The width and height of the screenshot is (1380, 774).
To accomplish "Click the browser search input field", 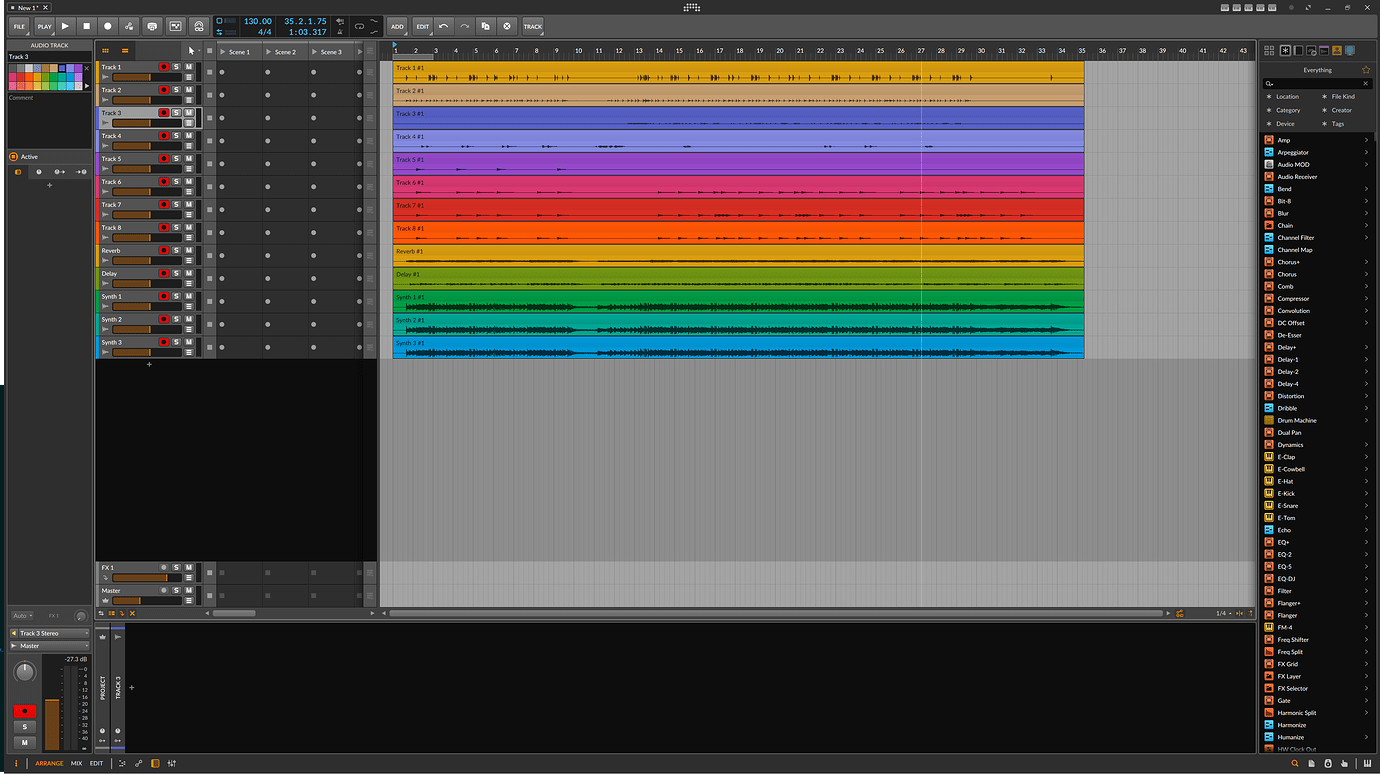I will 1317,84.
